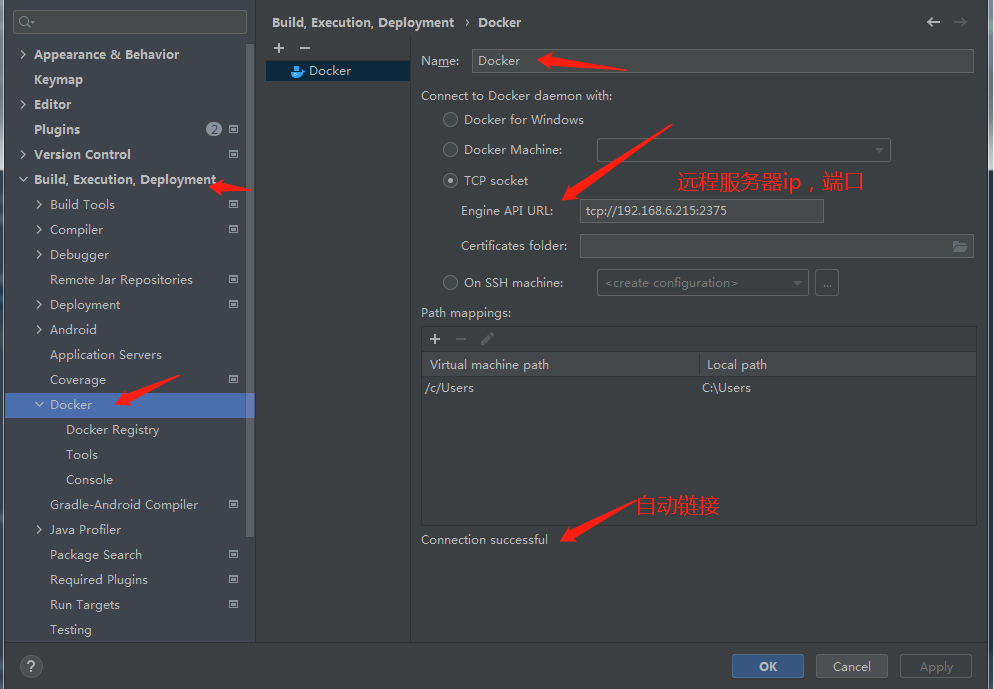Click project-level icon next to Plugins
994x689 pixels.
pyautogui.click(x=233, y=129)
